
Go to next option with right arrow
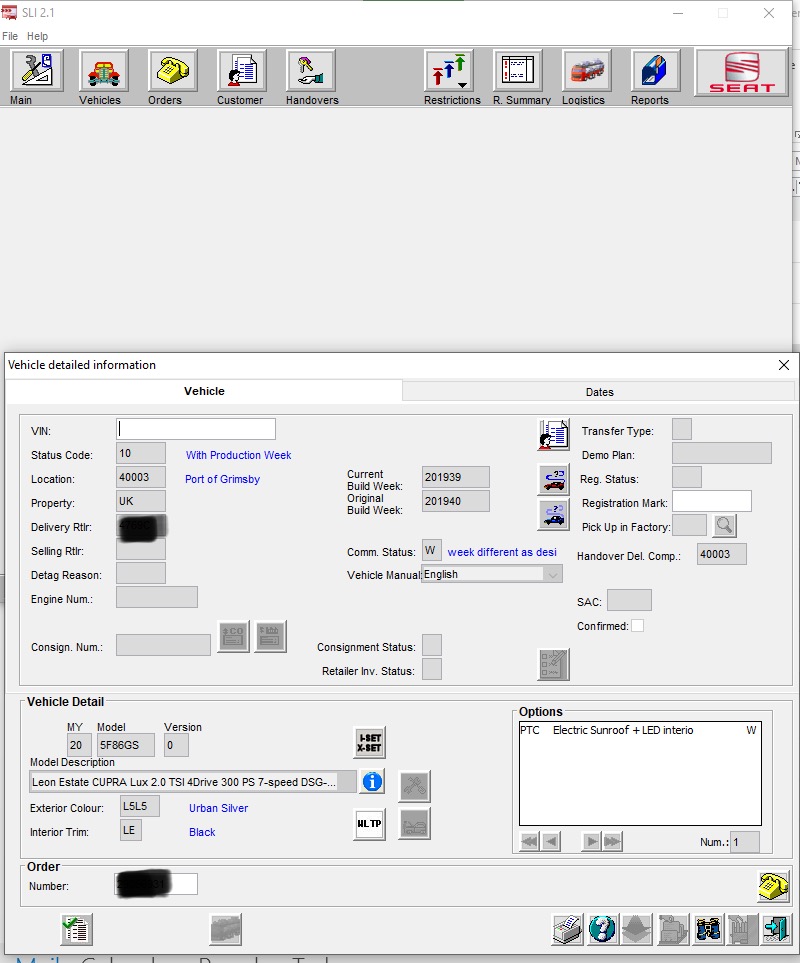pyautogui.click(x=591, y=841)
